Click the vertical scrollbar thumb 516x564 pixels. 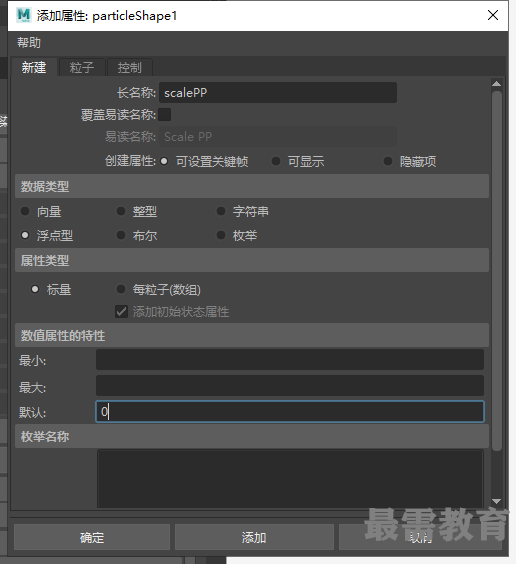pyautogui.click(x=497, y=270)
